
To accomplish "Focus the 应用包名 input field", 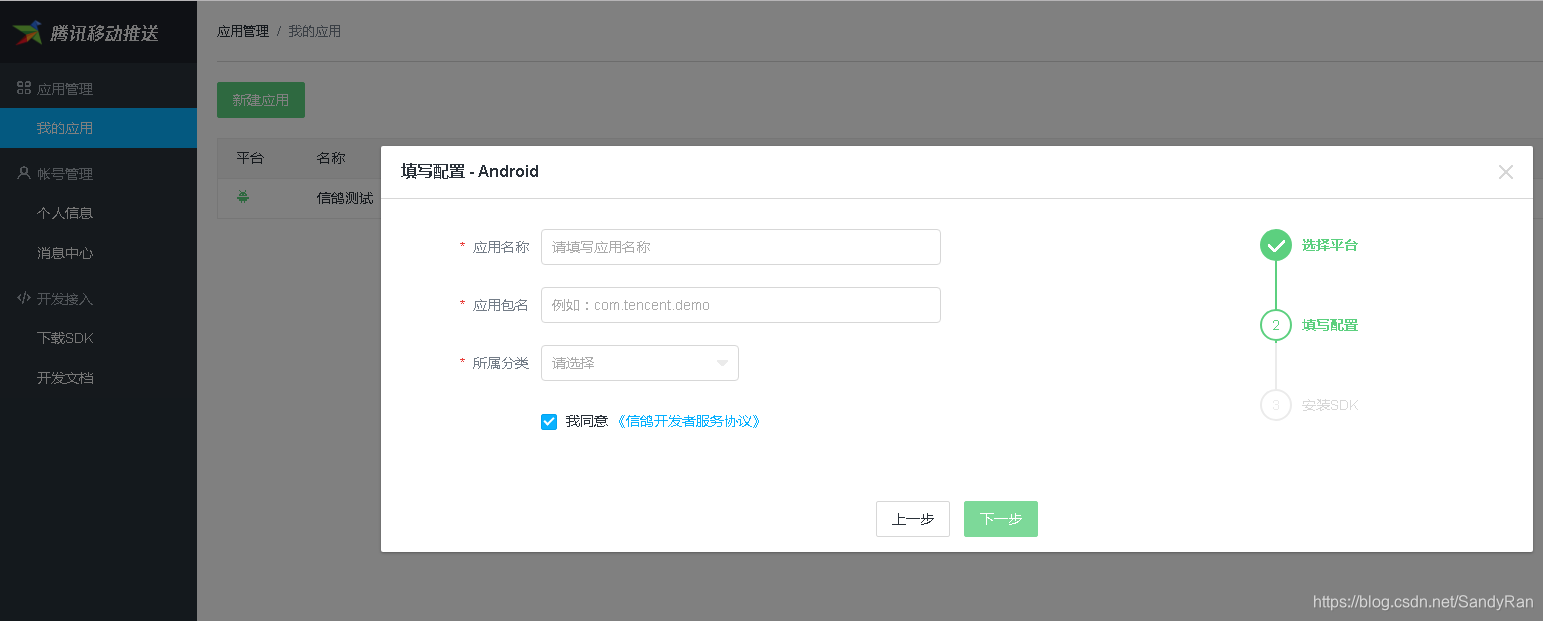I will click(741, 305).
